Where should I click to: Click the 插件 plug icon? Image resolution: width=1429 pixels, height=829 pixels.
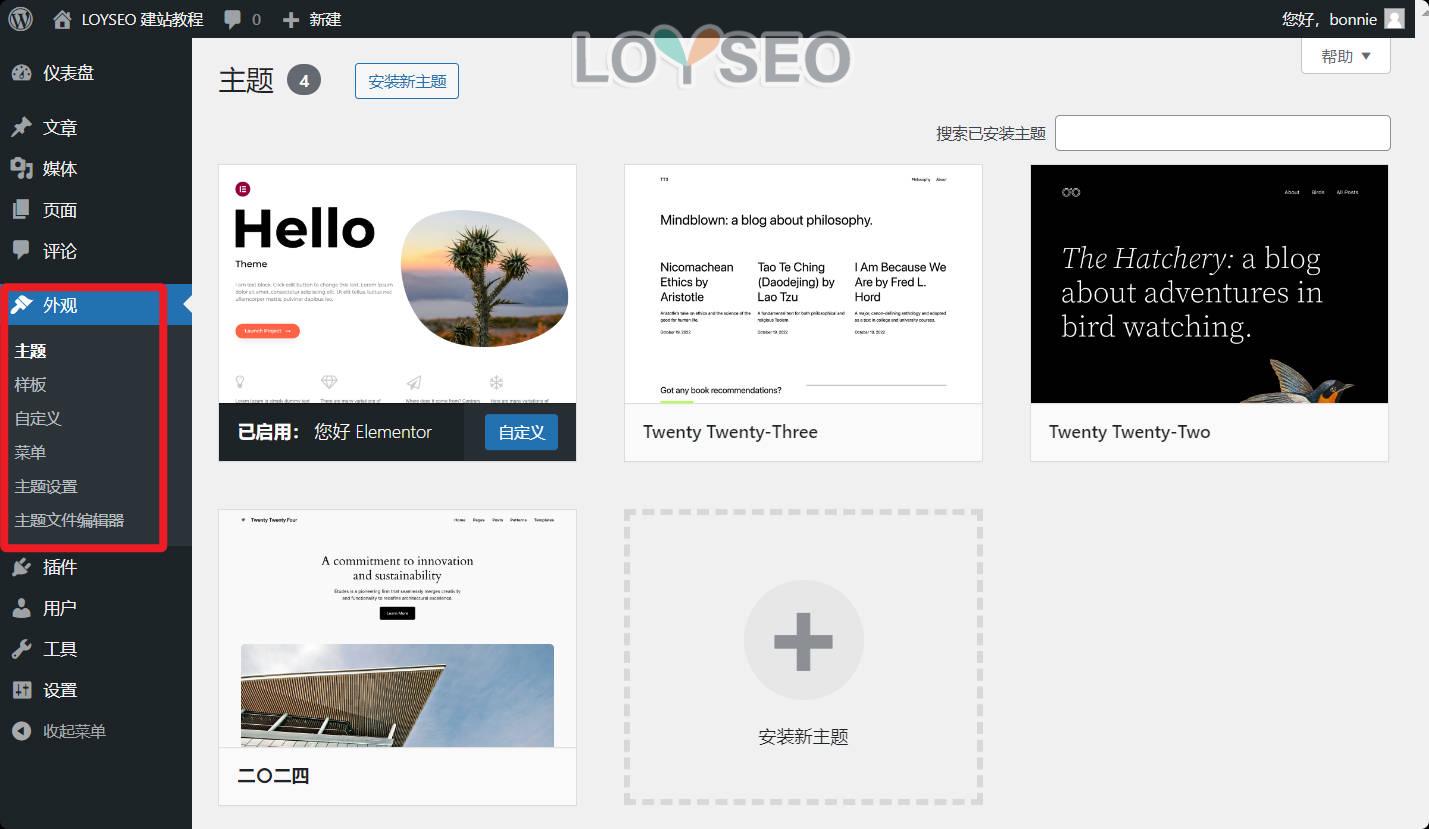click(21, 567)
